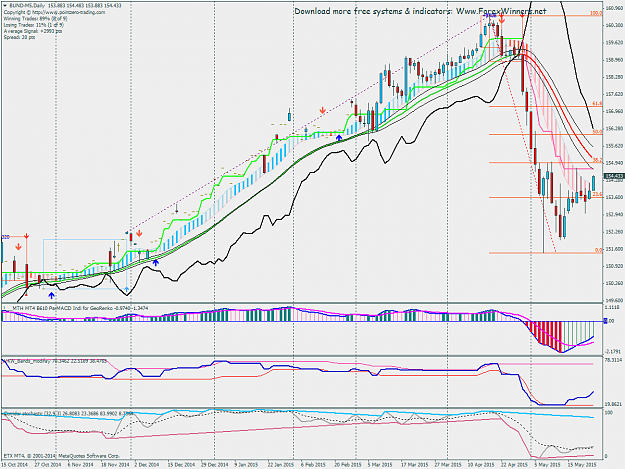Select the Fibonacci 0.0 level label
This screenshot has height=469, width=625.
(x=598, y=250)
